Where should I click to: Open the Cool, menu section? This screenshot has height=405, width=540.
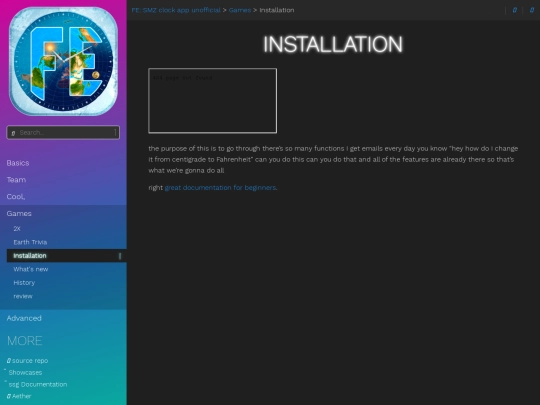pos(16,197)
